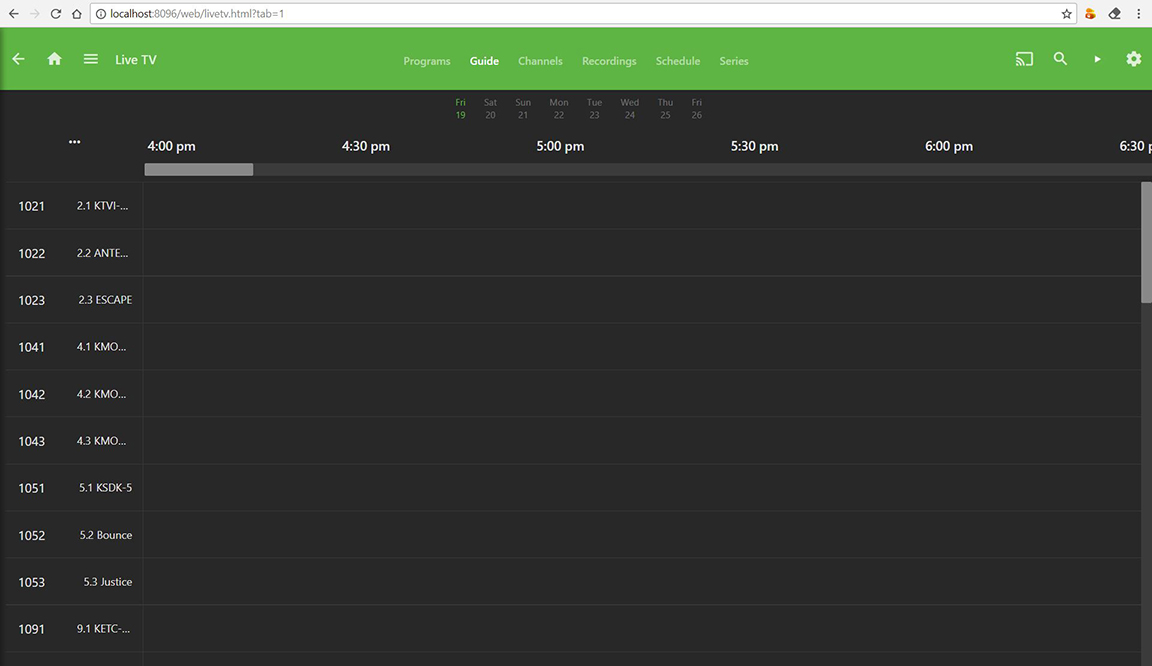The image size is (1152, 666).
Task: Click the browser home icon
Action: pyautogui.click(x=76, y=13)
